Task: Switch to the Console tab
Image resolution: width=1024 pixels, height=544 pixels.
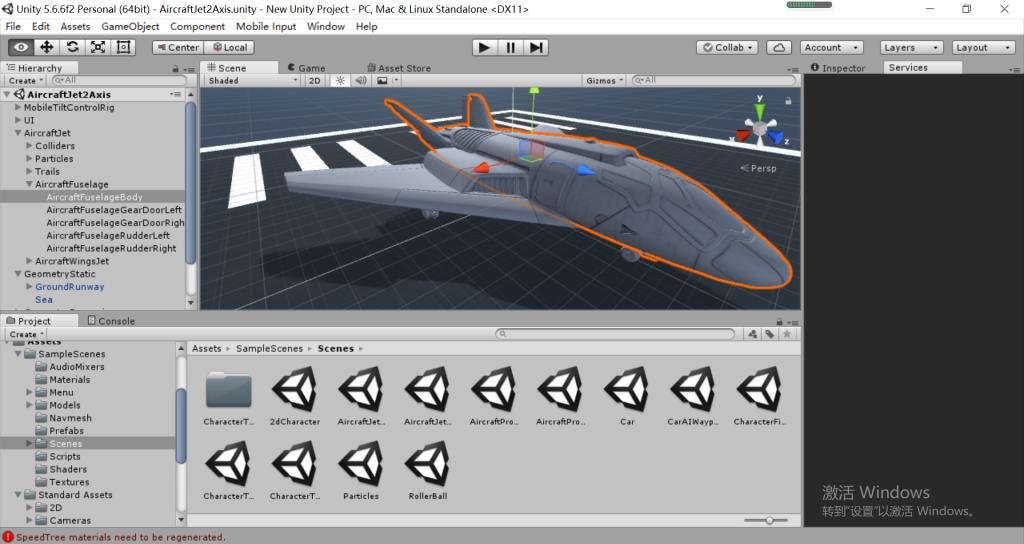Action: [111, 321]
